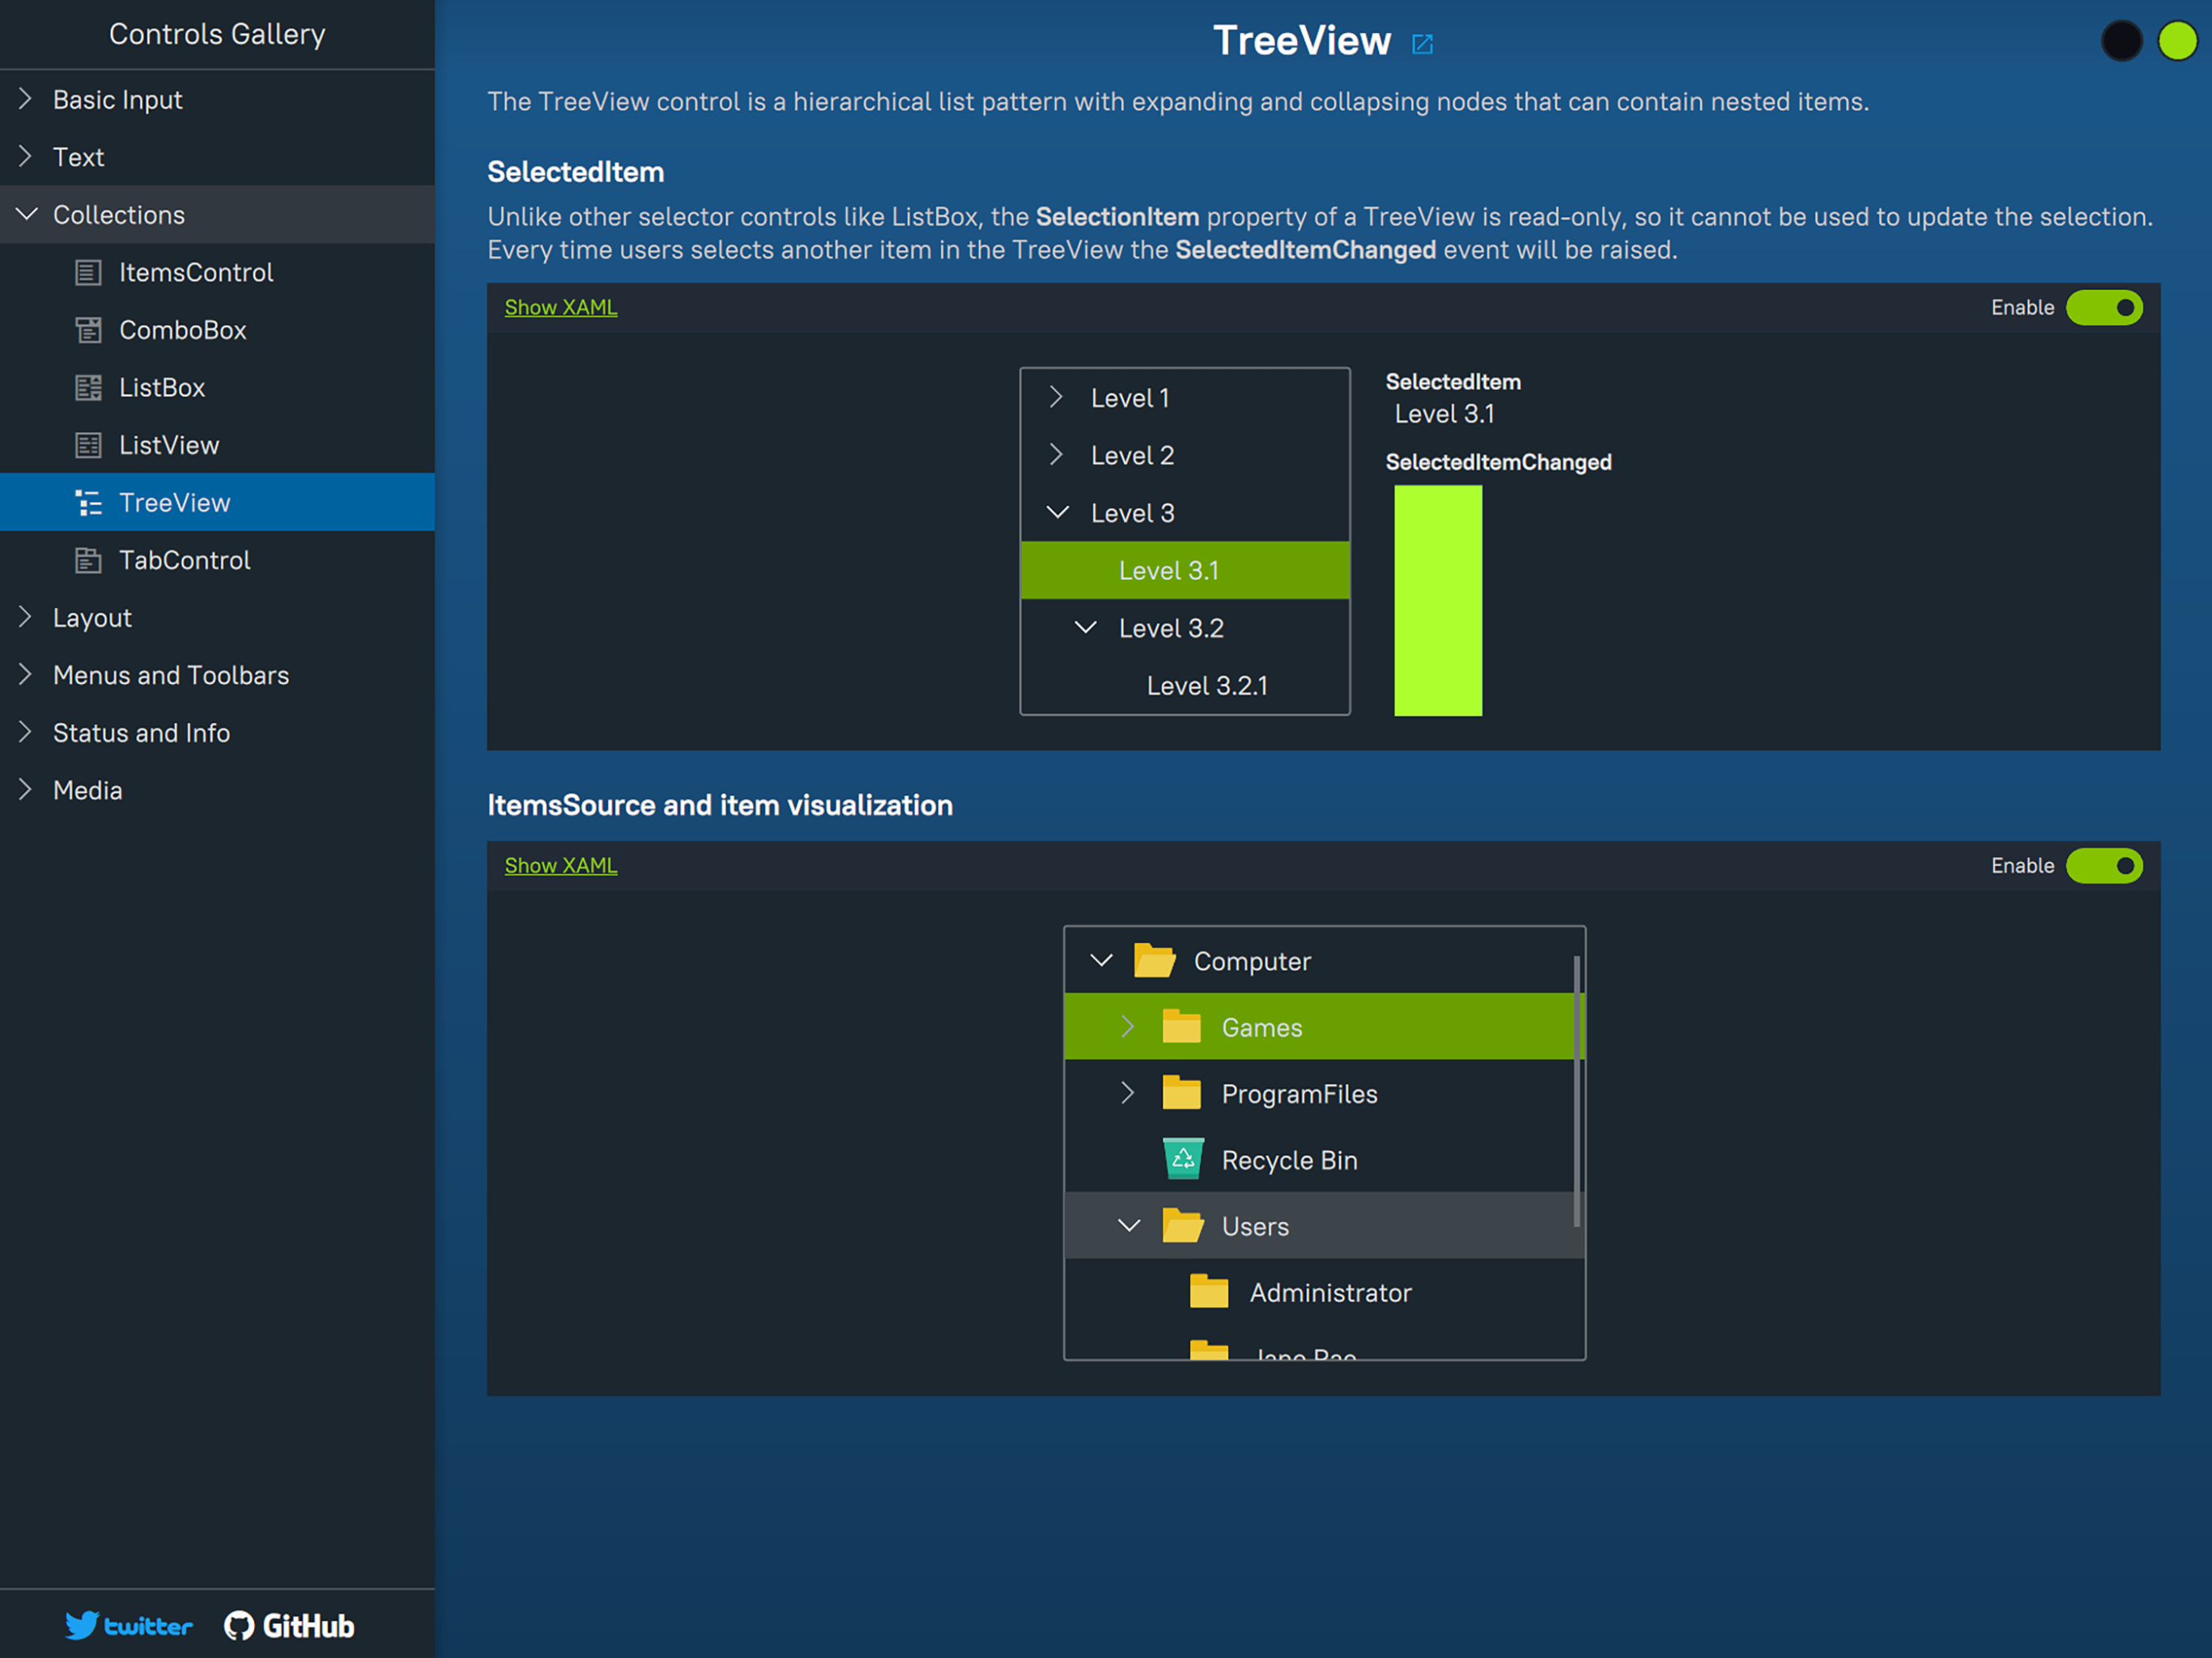The image size is (2212, 1658).
Task: Select the green accent color circle
Action: (2177, 41)
